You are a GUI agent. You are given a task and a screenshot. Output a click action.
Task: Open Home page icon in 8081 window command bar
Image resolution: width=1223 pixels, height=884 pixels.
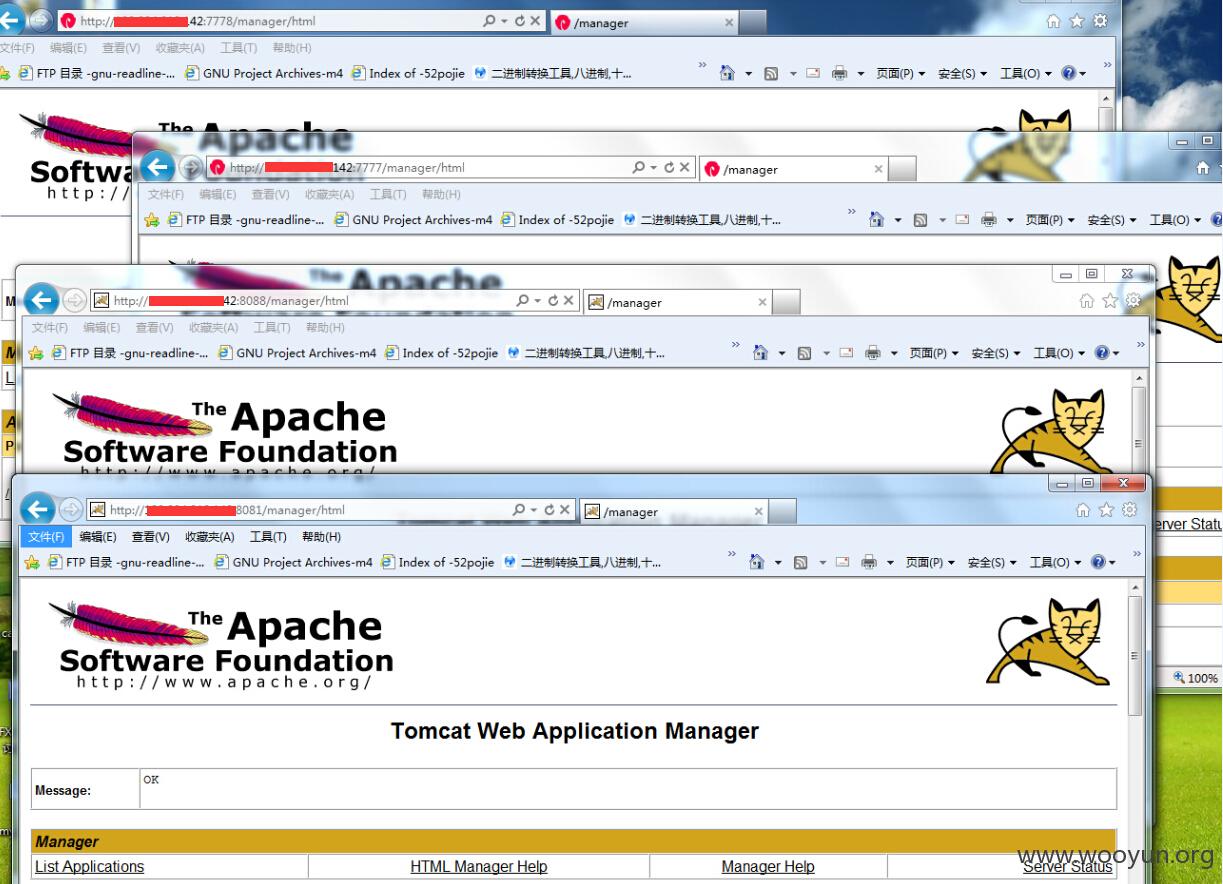tap(759, 562)
